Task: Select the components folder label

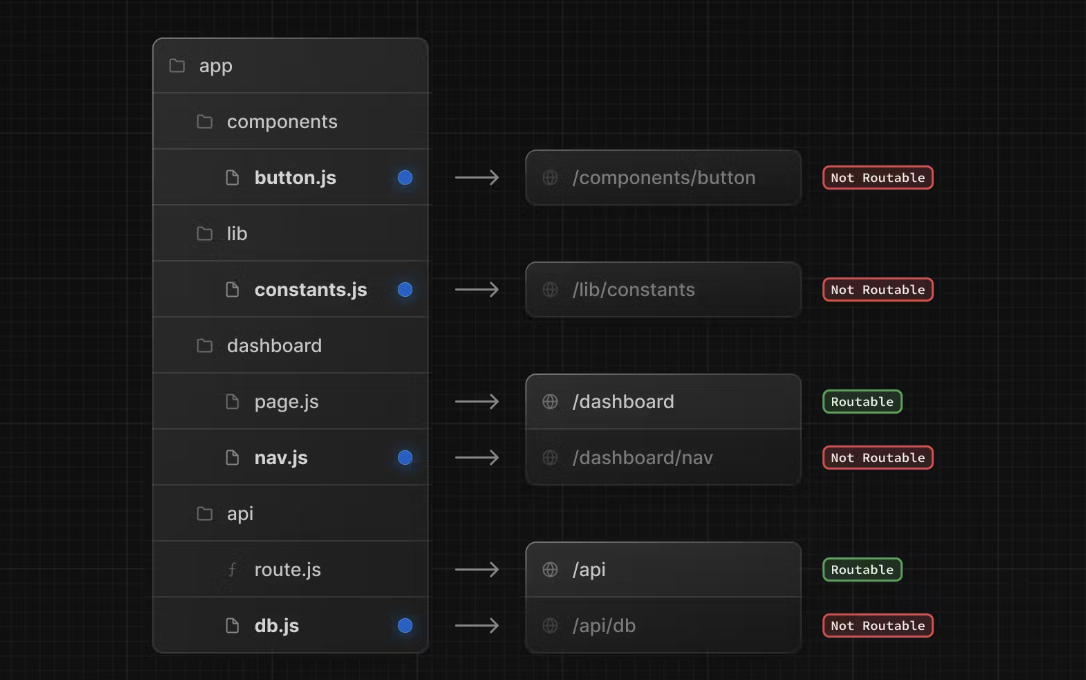Action: click(x=282, y=122)
